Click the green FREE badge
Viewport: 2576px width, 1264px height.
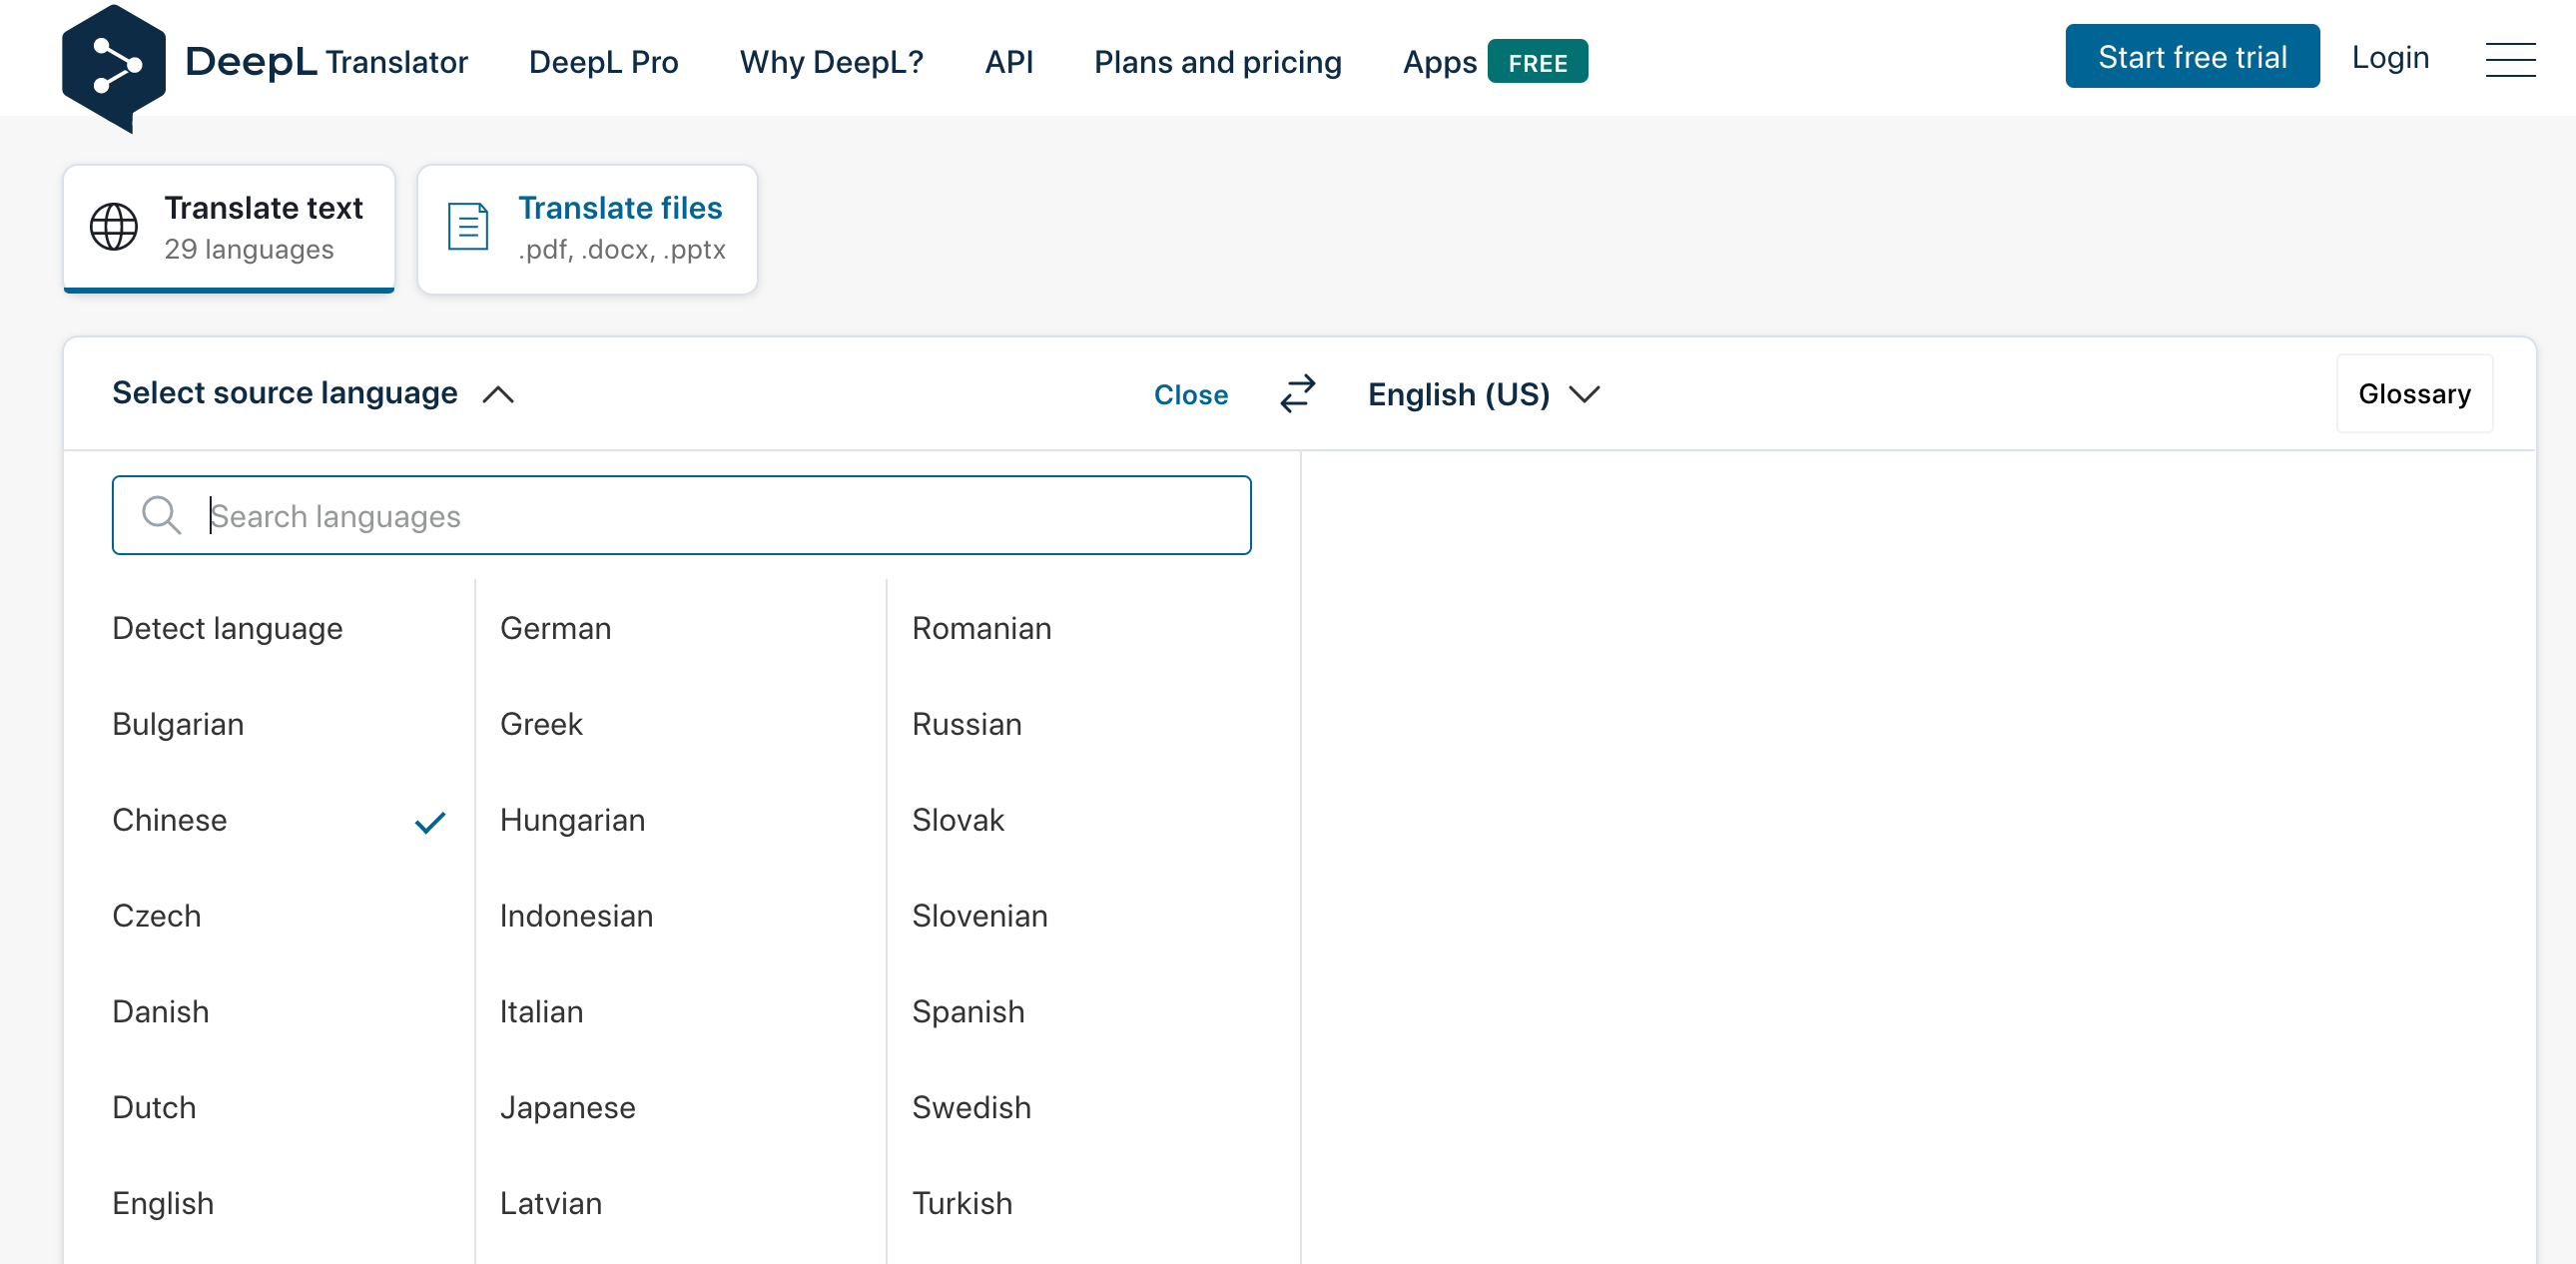pos(1536,62)
